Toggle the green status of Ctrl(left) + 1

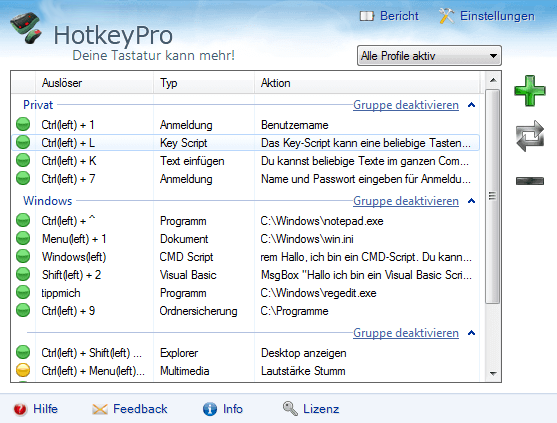(x=23, y=125)
